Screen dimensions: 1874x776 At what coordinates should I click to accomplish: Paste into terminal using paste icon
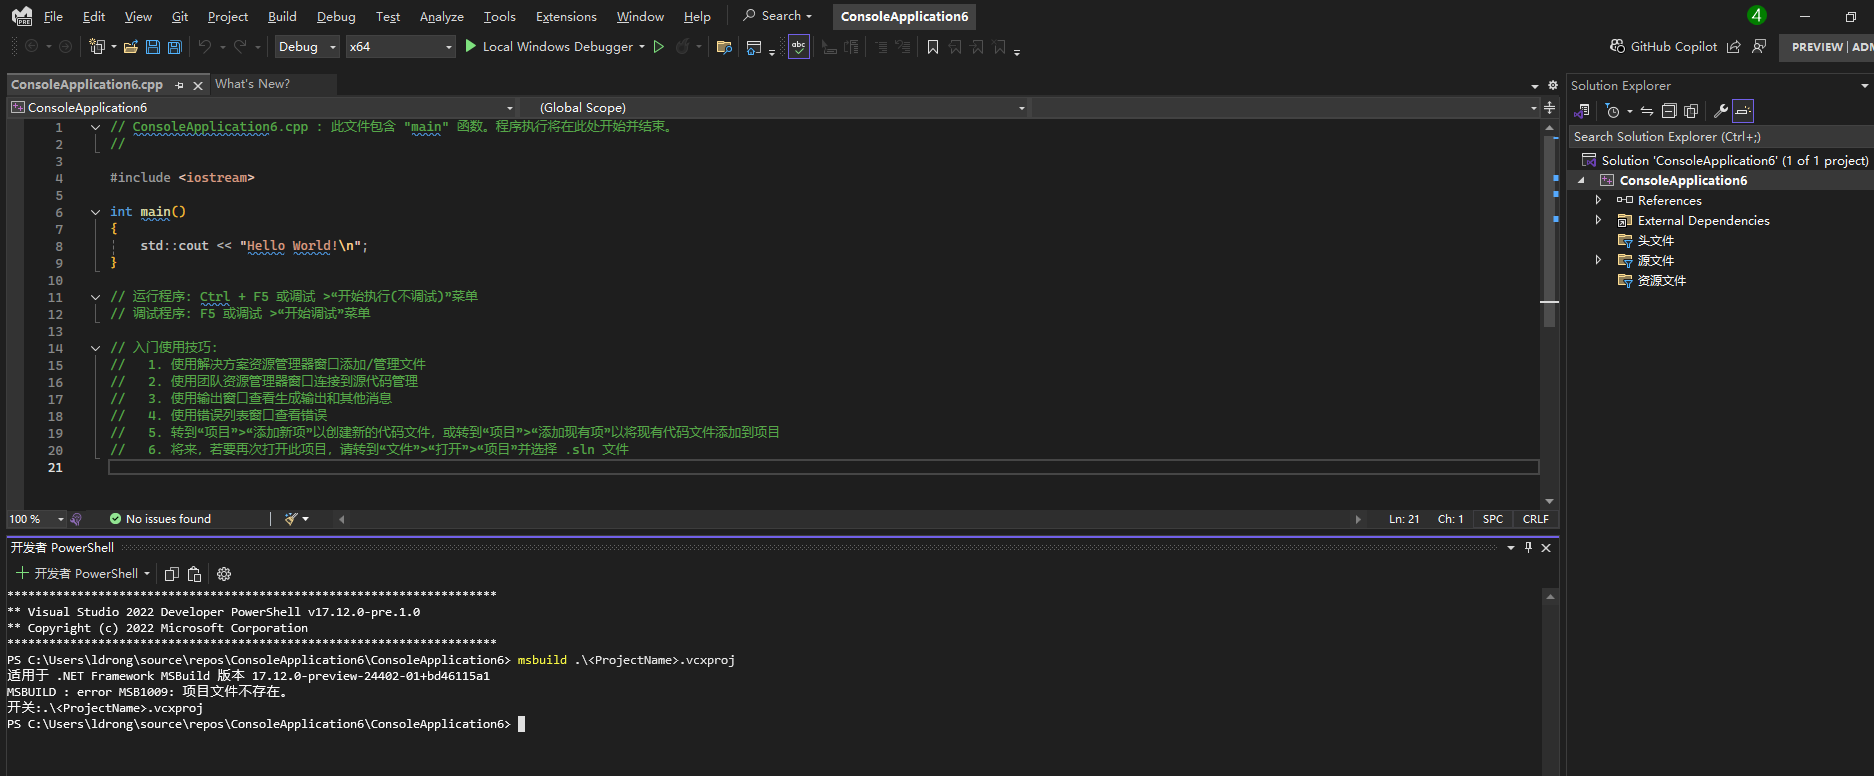194,574
